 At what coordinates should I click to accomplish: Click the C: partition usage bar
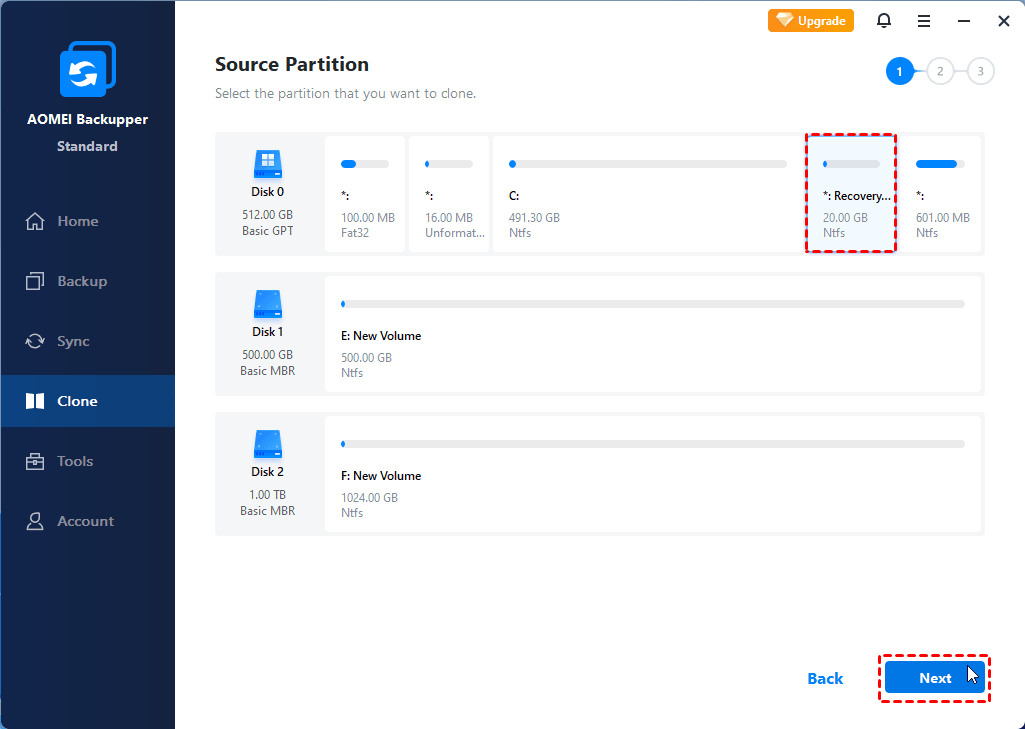point(648,164)
